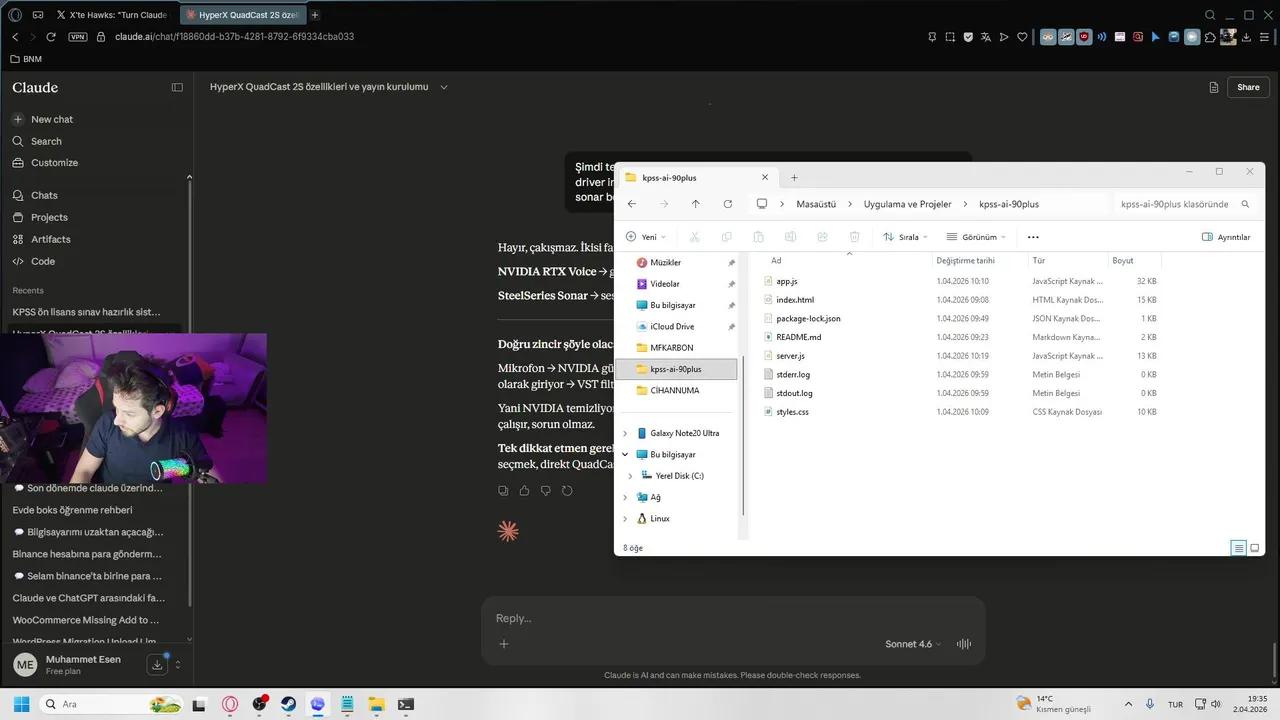Open Steam from the taskbar

[x=289, y=704]
